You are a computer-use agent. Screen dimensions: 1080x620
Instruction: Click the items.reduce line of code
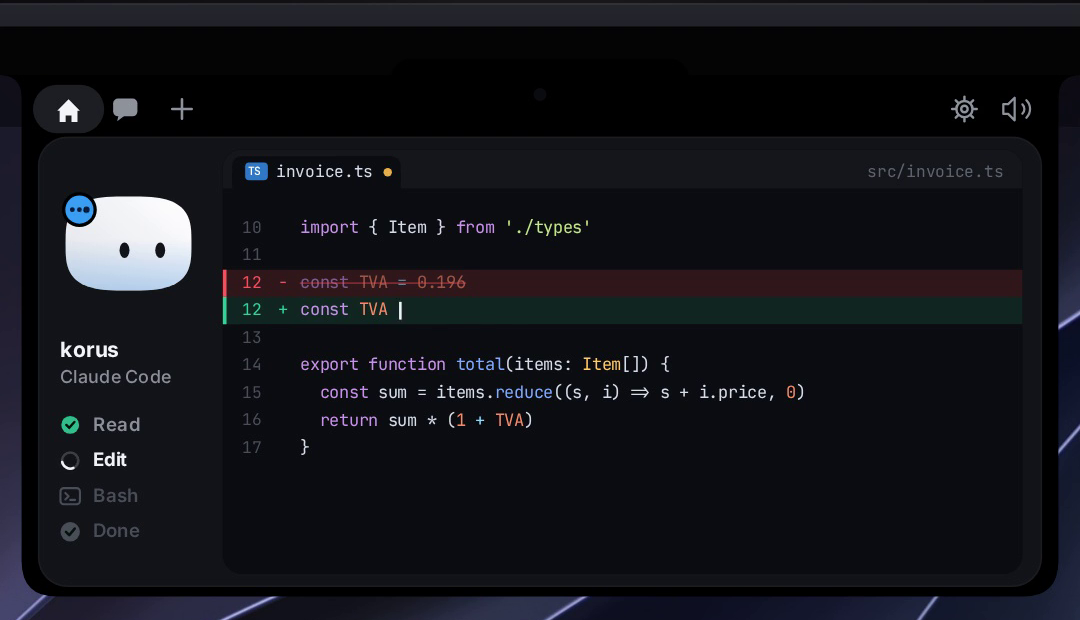click(x=562, y=393)
